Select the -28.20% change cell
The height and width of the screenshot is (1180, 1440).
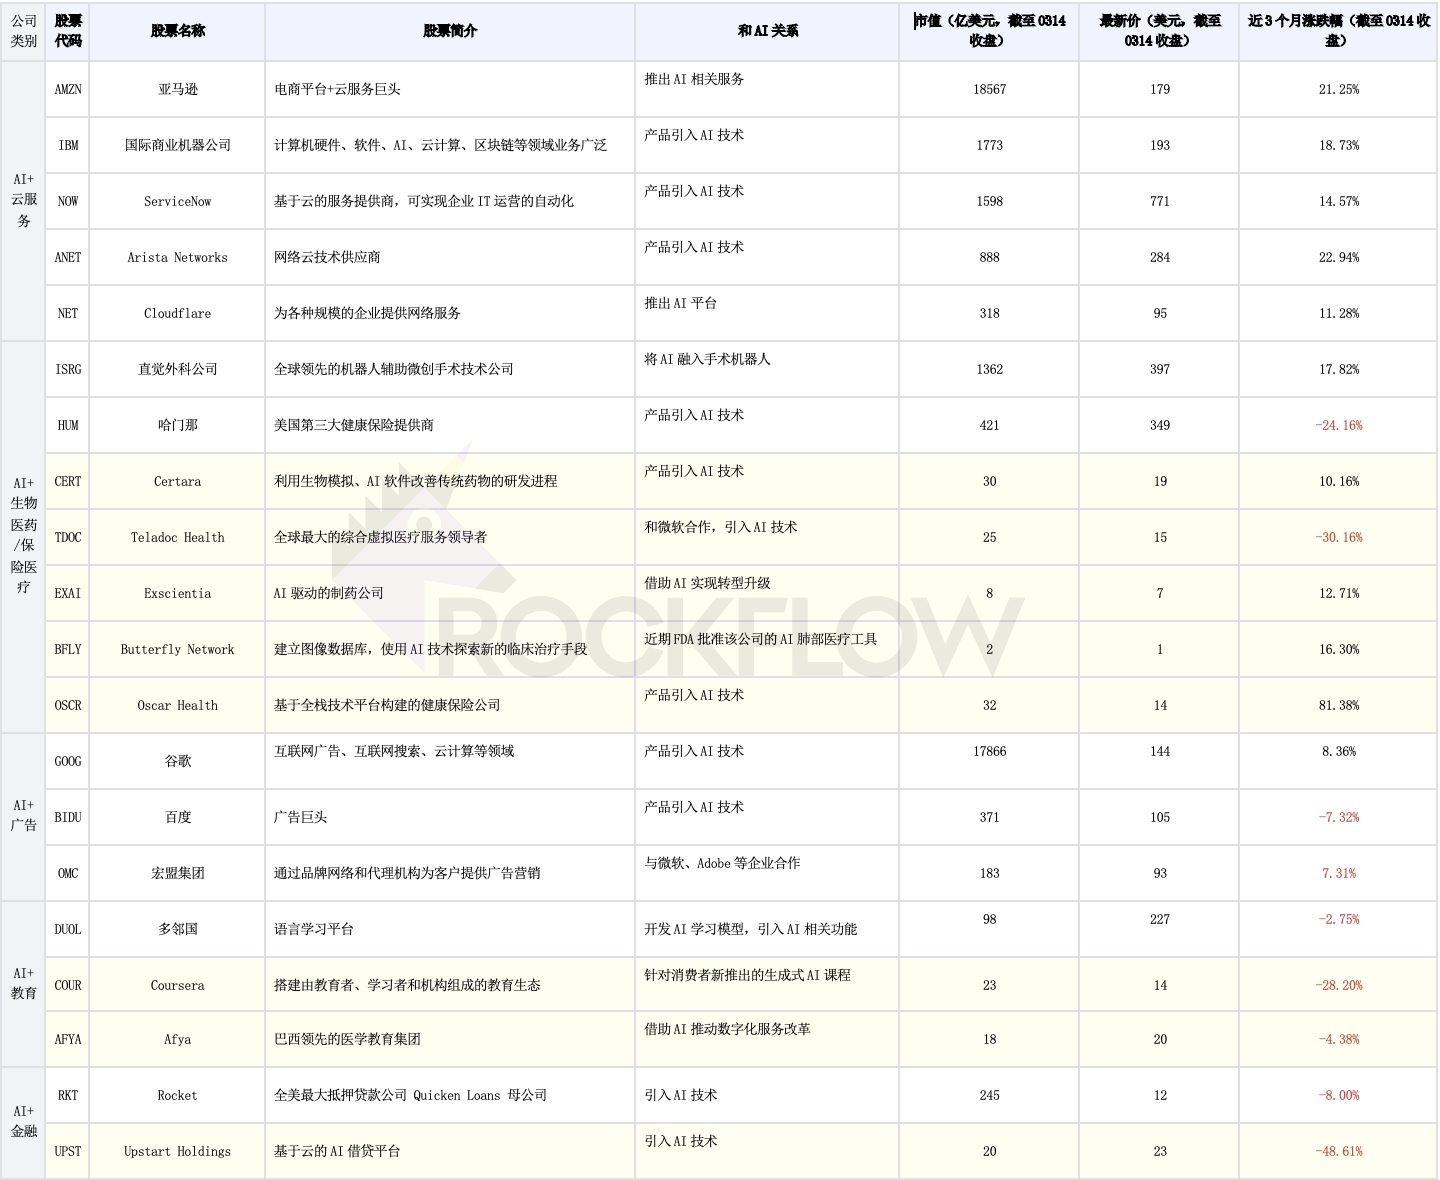click(1338, 985)
